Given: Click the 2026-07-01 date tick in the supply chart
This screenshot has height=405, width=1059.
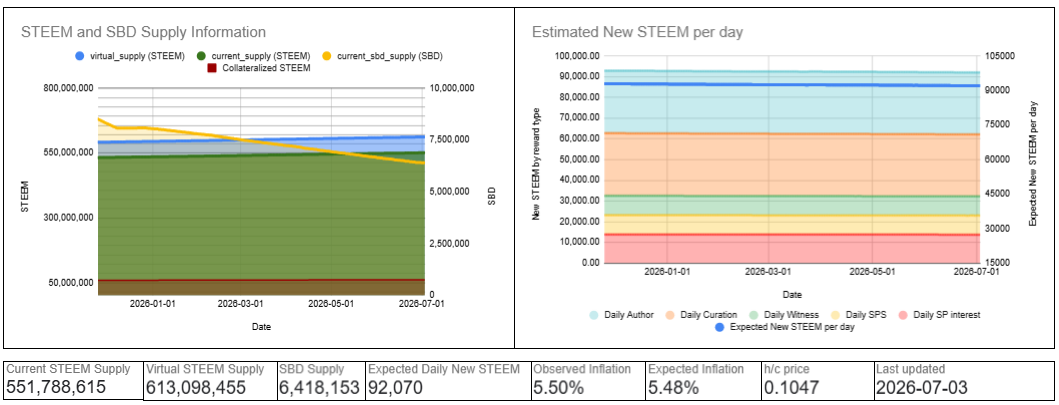Looking at the screenshot, I should (x=421, y=304).
